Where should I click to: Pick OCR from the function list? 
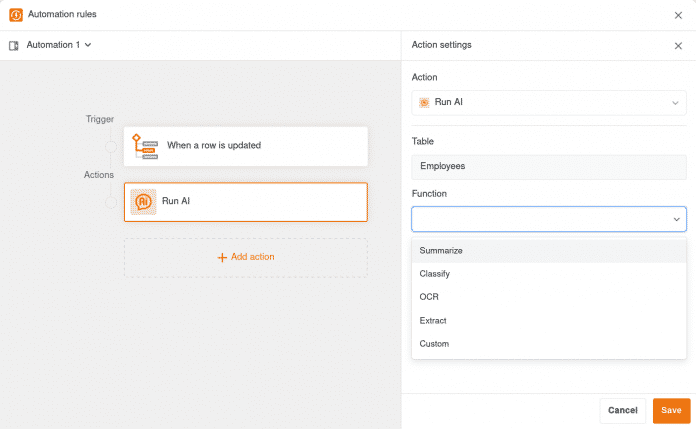(x=429, y=297)
